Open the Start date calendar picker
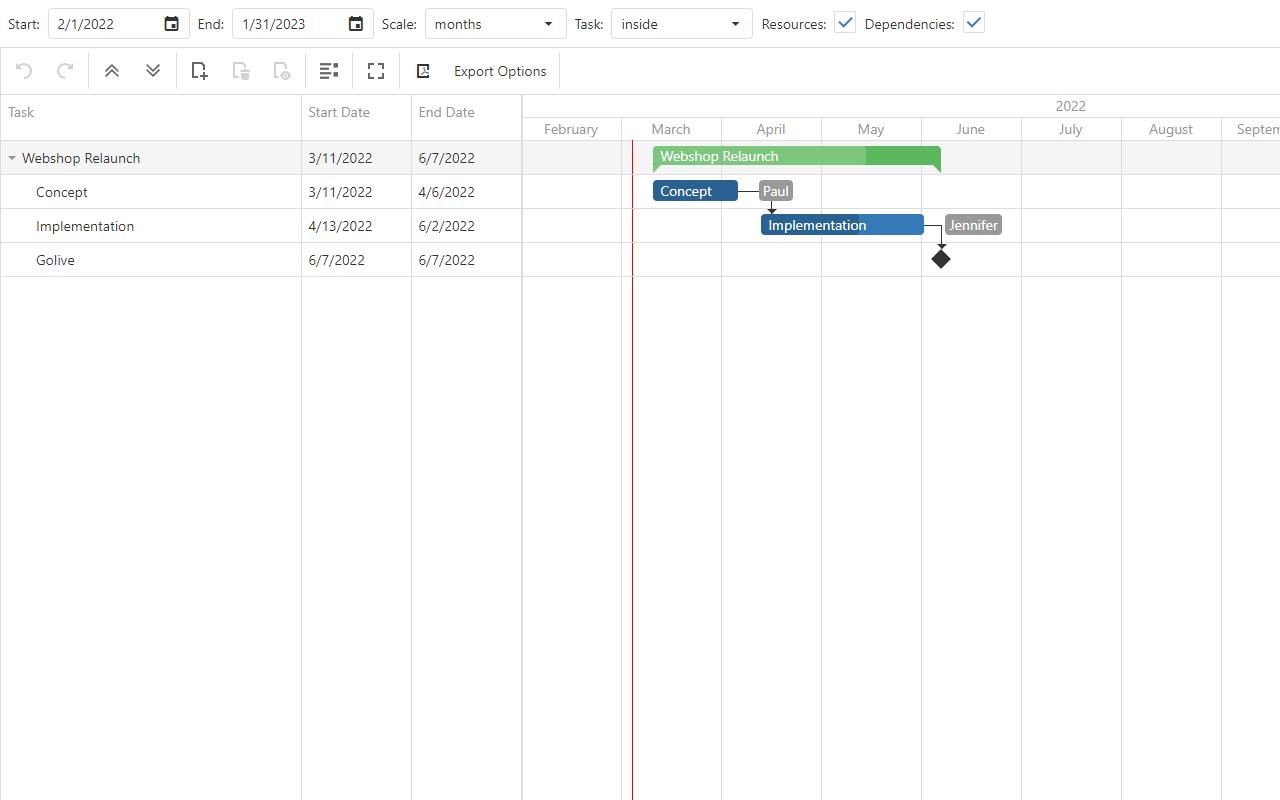 point(170,23)
